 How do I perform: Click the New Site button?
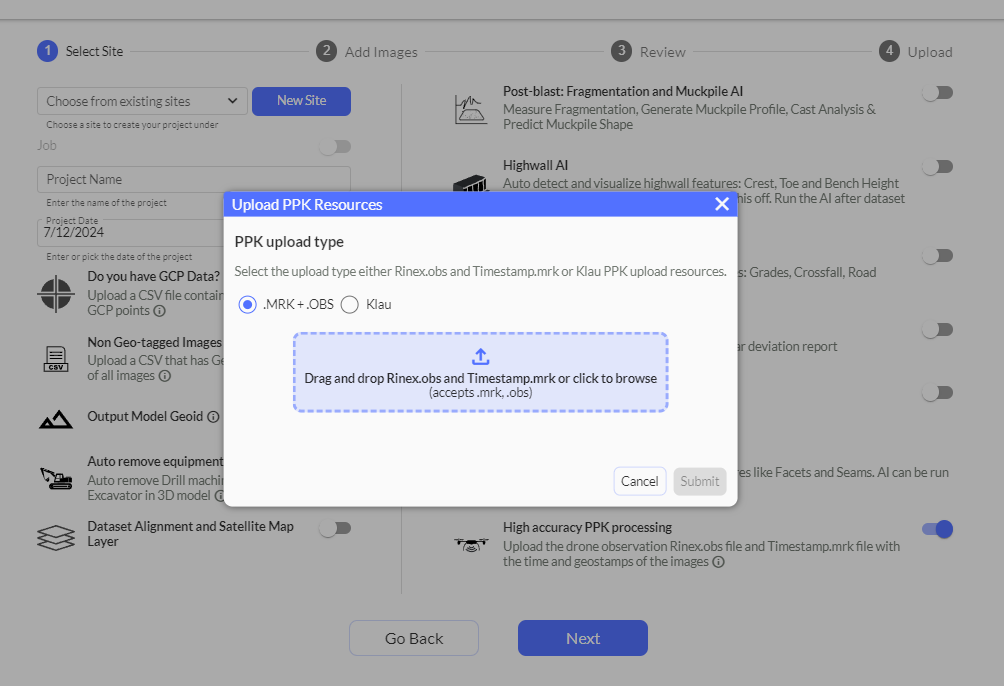point(301,101)
